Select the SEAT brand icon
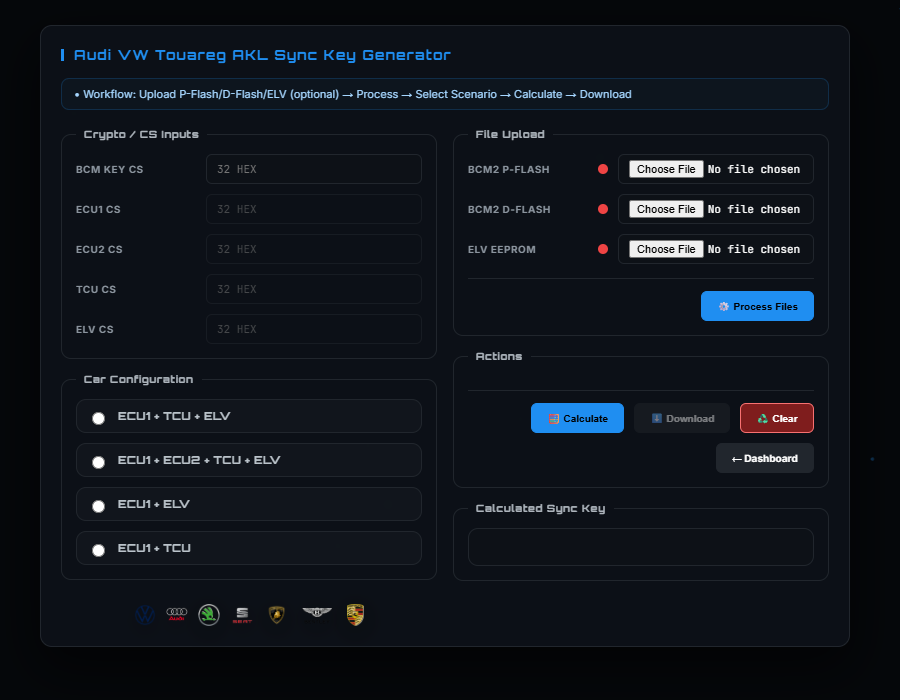Screen dimensions: 900x700 click(x=241, y=614)
